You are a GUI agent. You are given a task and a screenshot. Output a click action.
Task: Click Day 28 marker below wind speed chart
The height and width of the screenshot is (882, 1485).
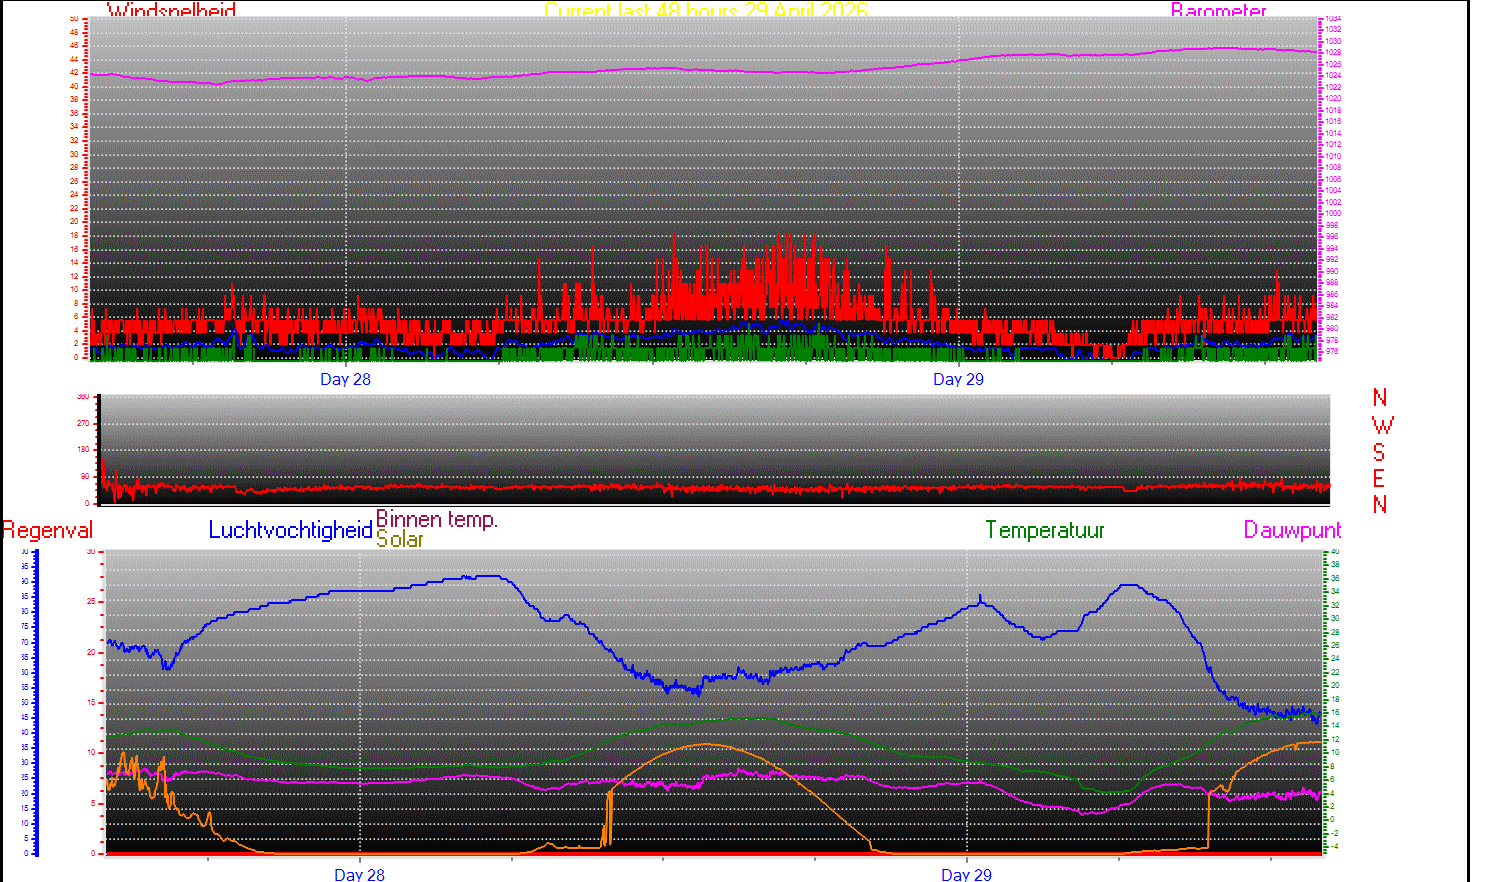(345, 379)
